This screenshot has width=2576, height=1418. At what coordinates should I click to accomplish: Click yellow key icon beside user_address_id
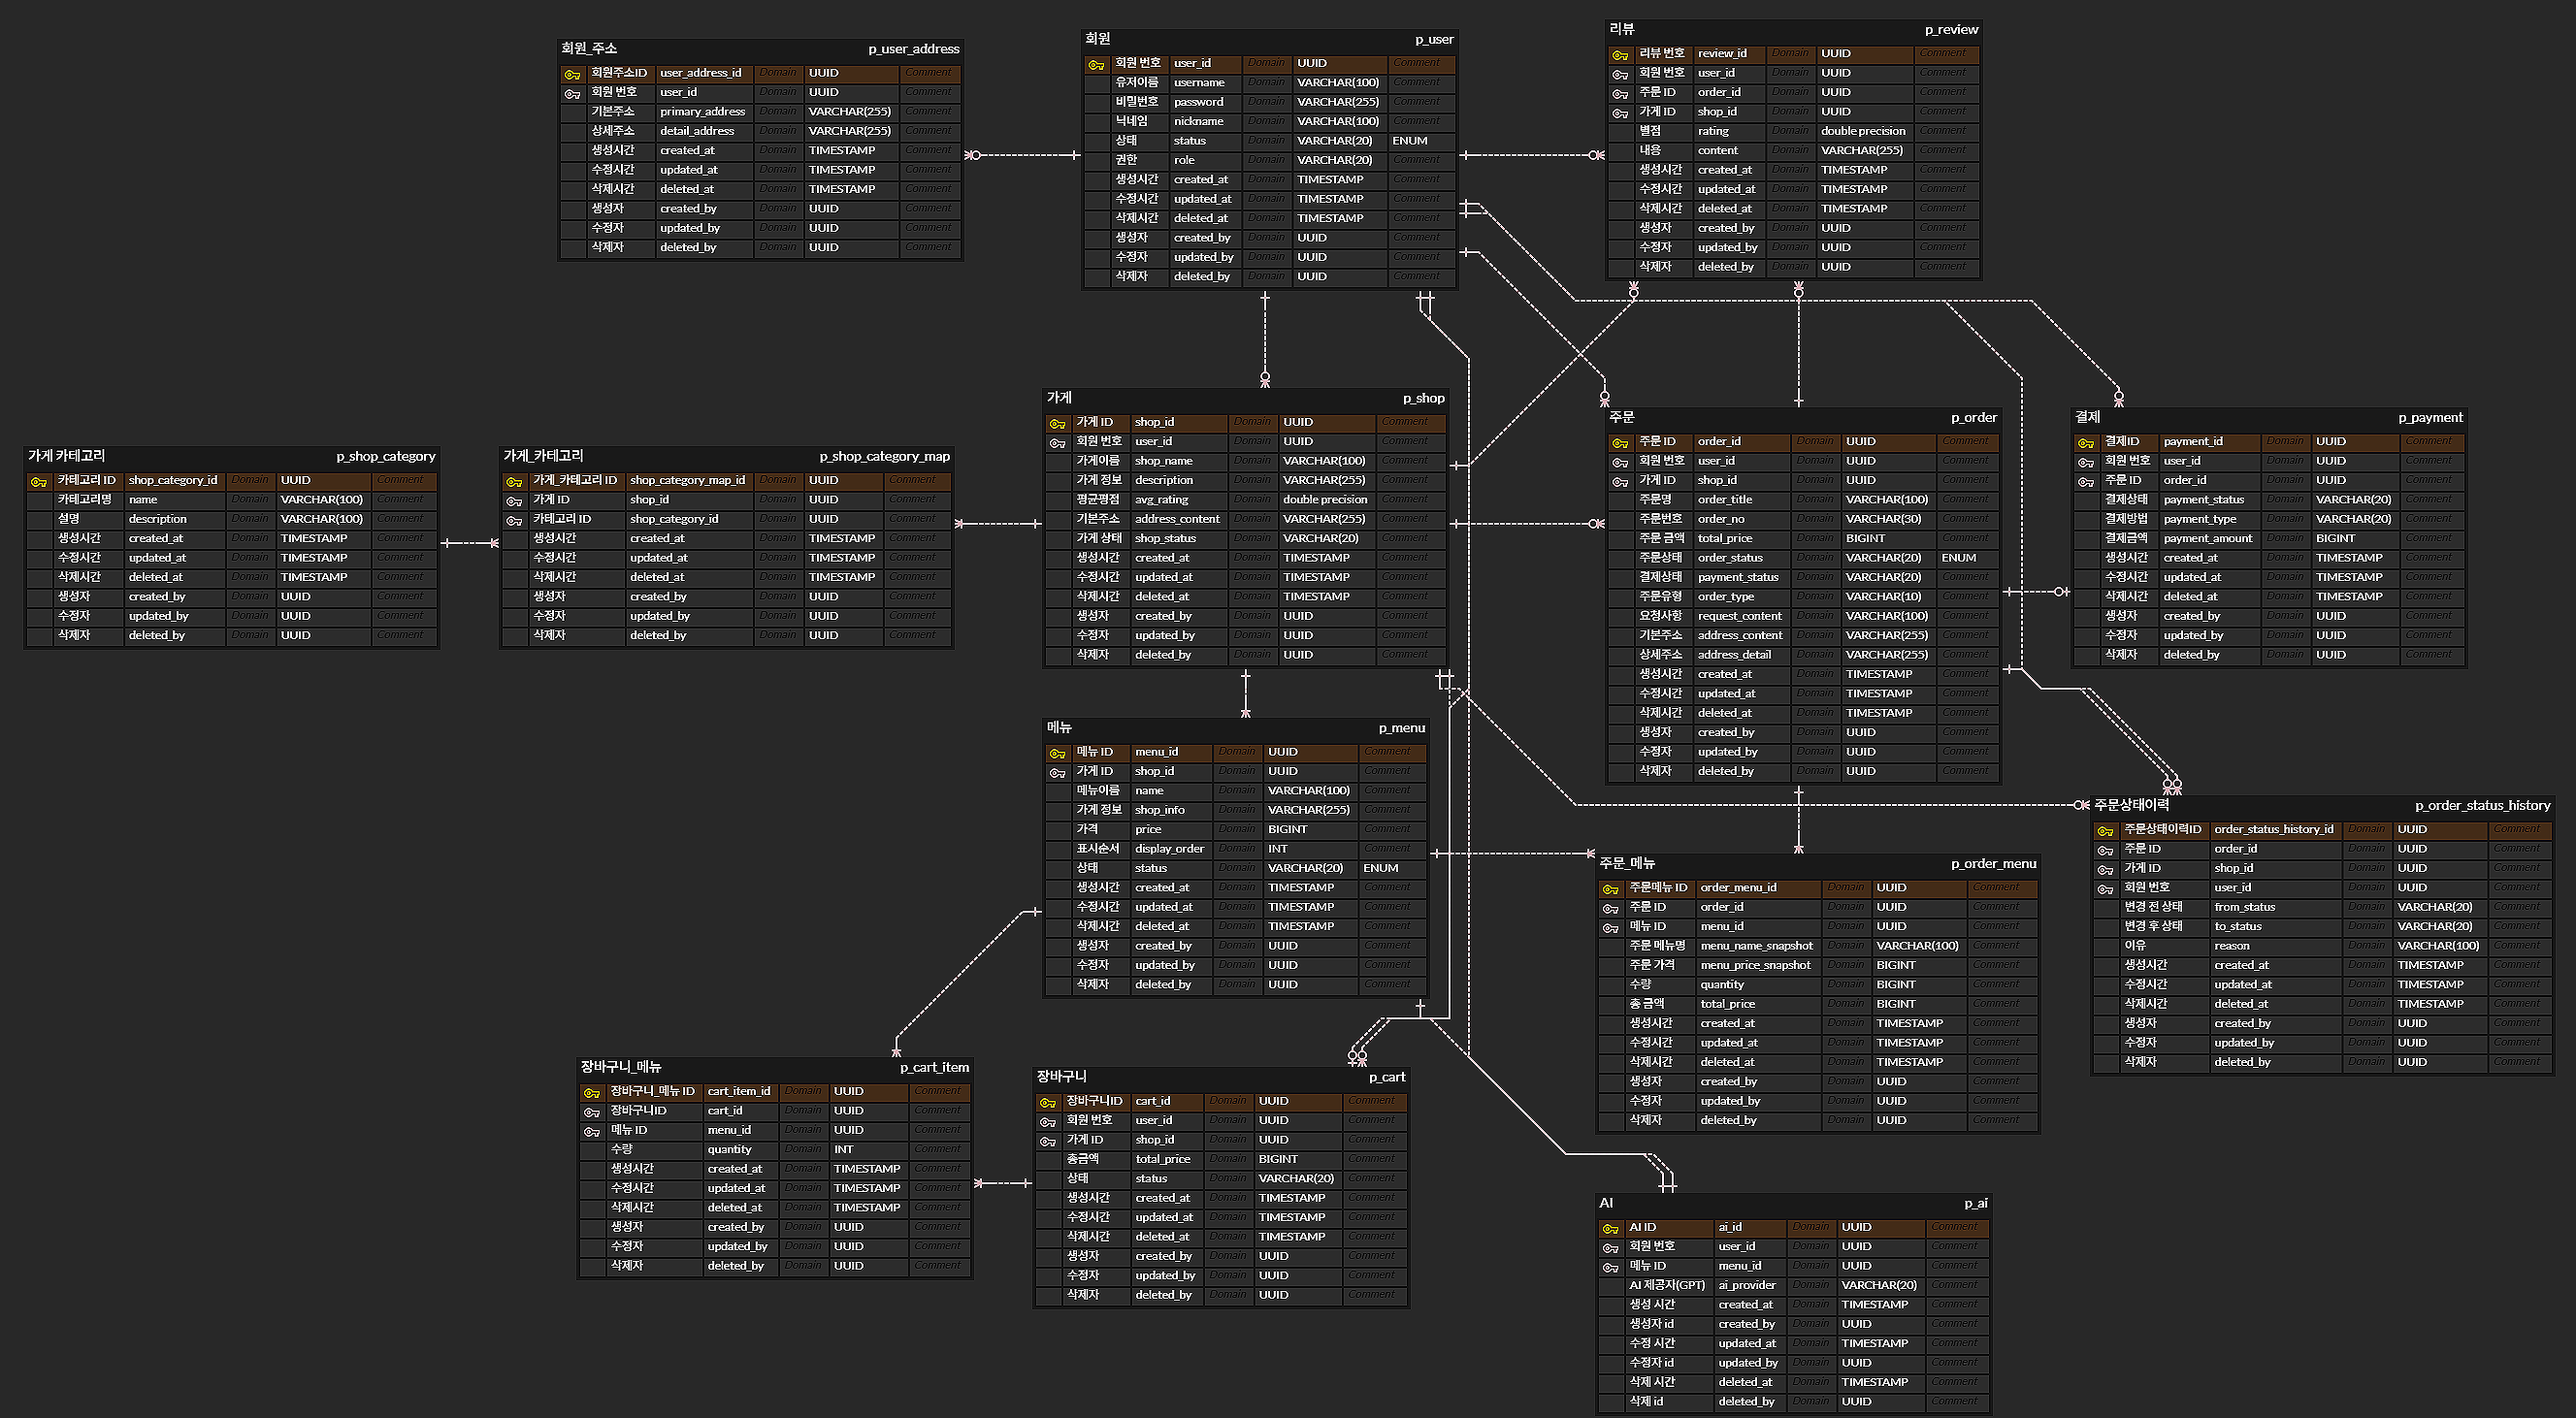(572, 74)
